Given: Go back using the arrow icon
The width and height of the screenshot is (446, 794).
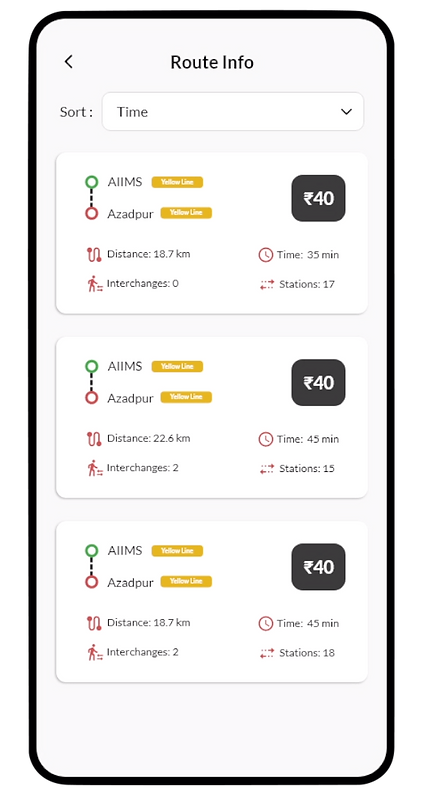Looking at the screenshot, I should coord(69,62).
